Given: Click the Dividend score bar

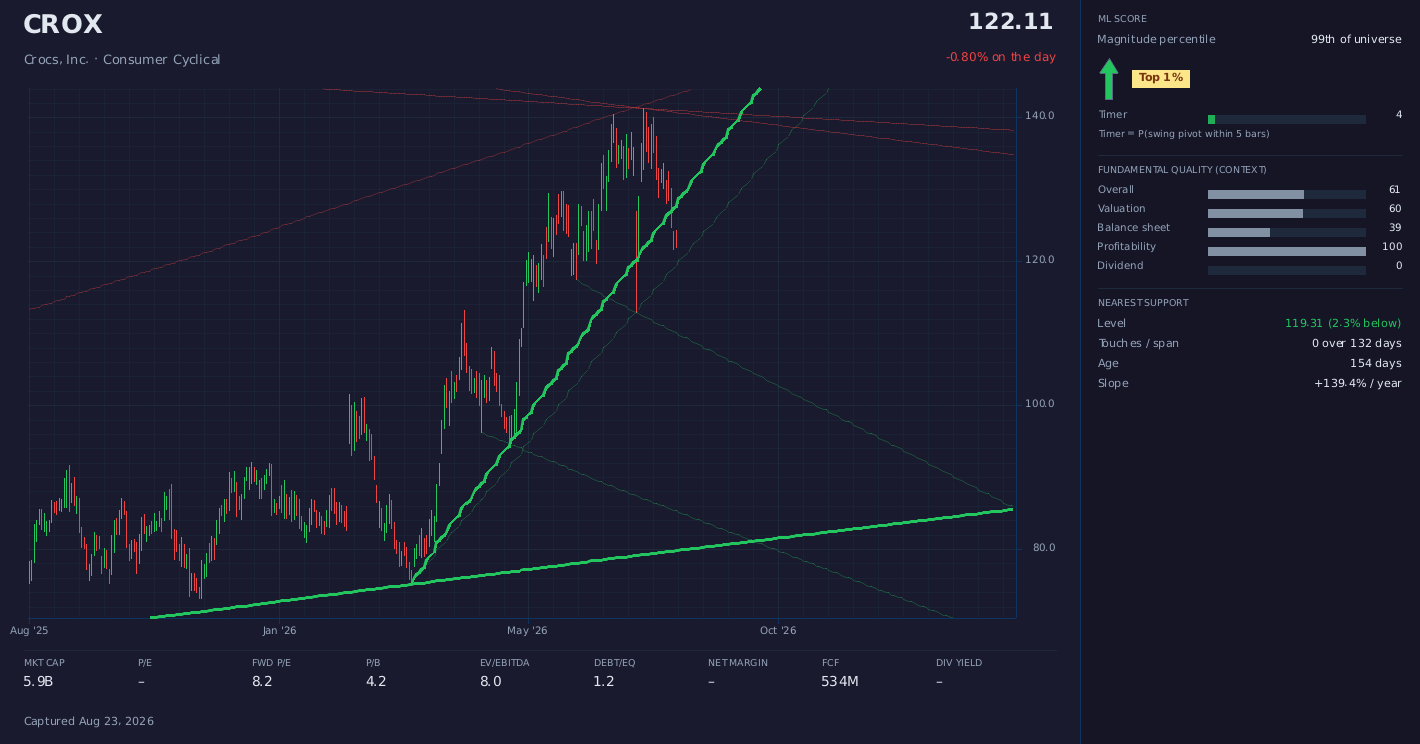Looking at the screenshot, I should 1287,270.
